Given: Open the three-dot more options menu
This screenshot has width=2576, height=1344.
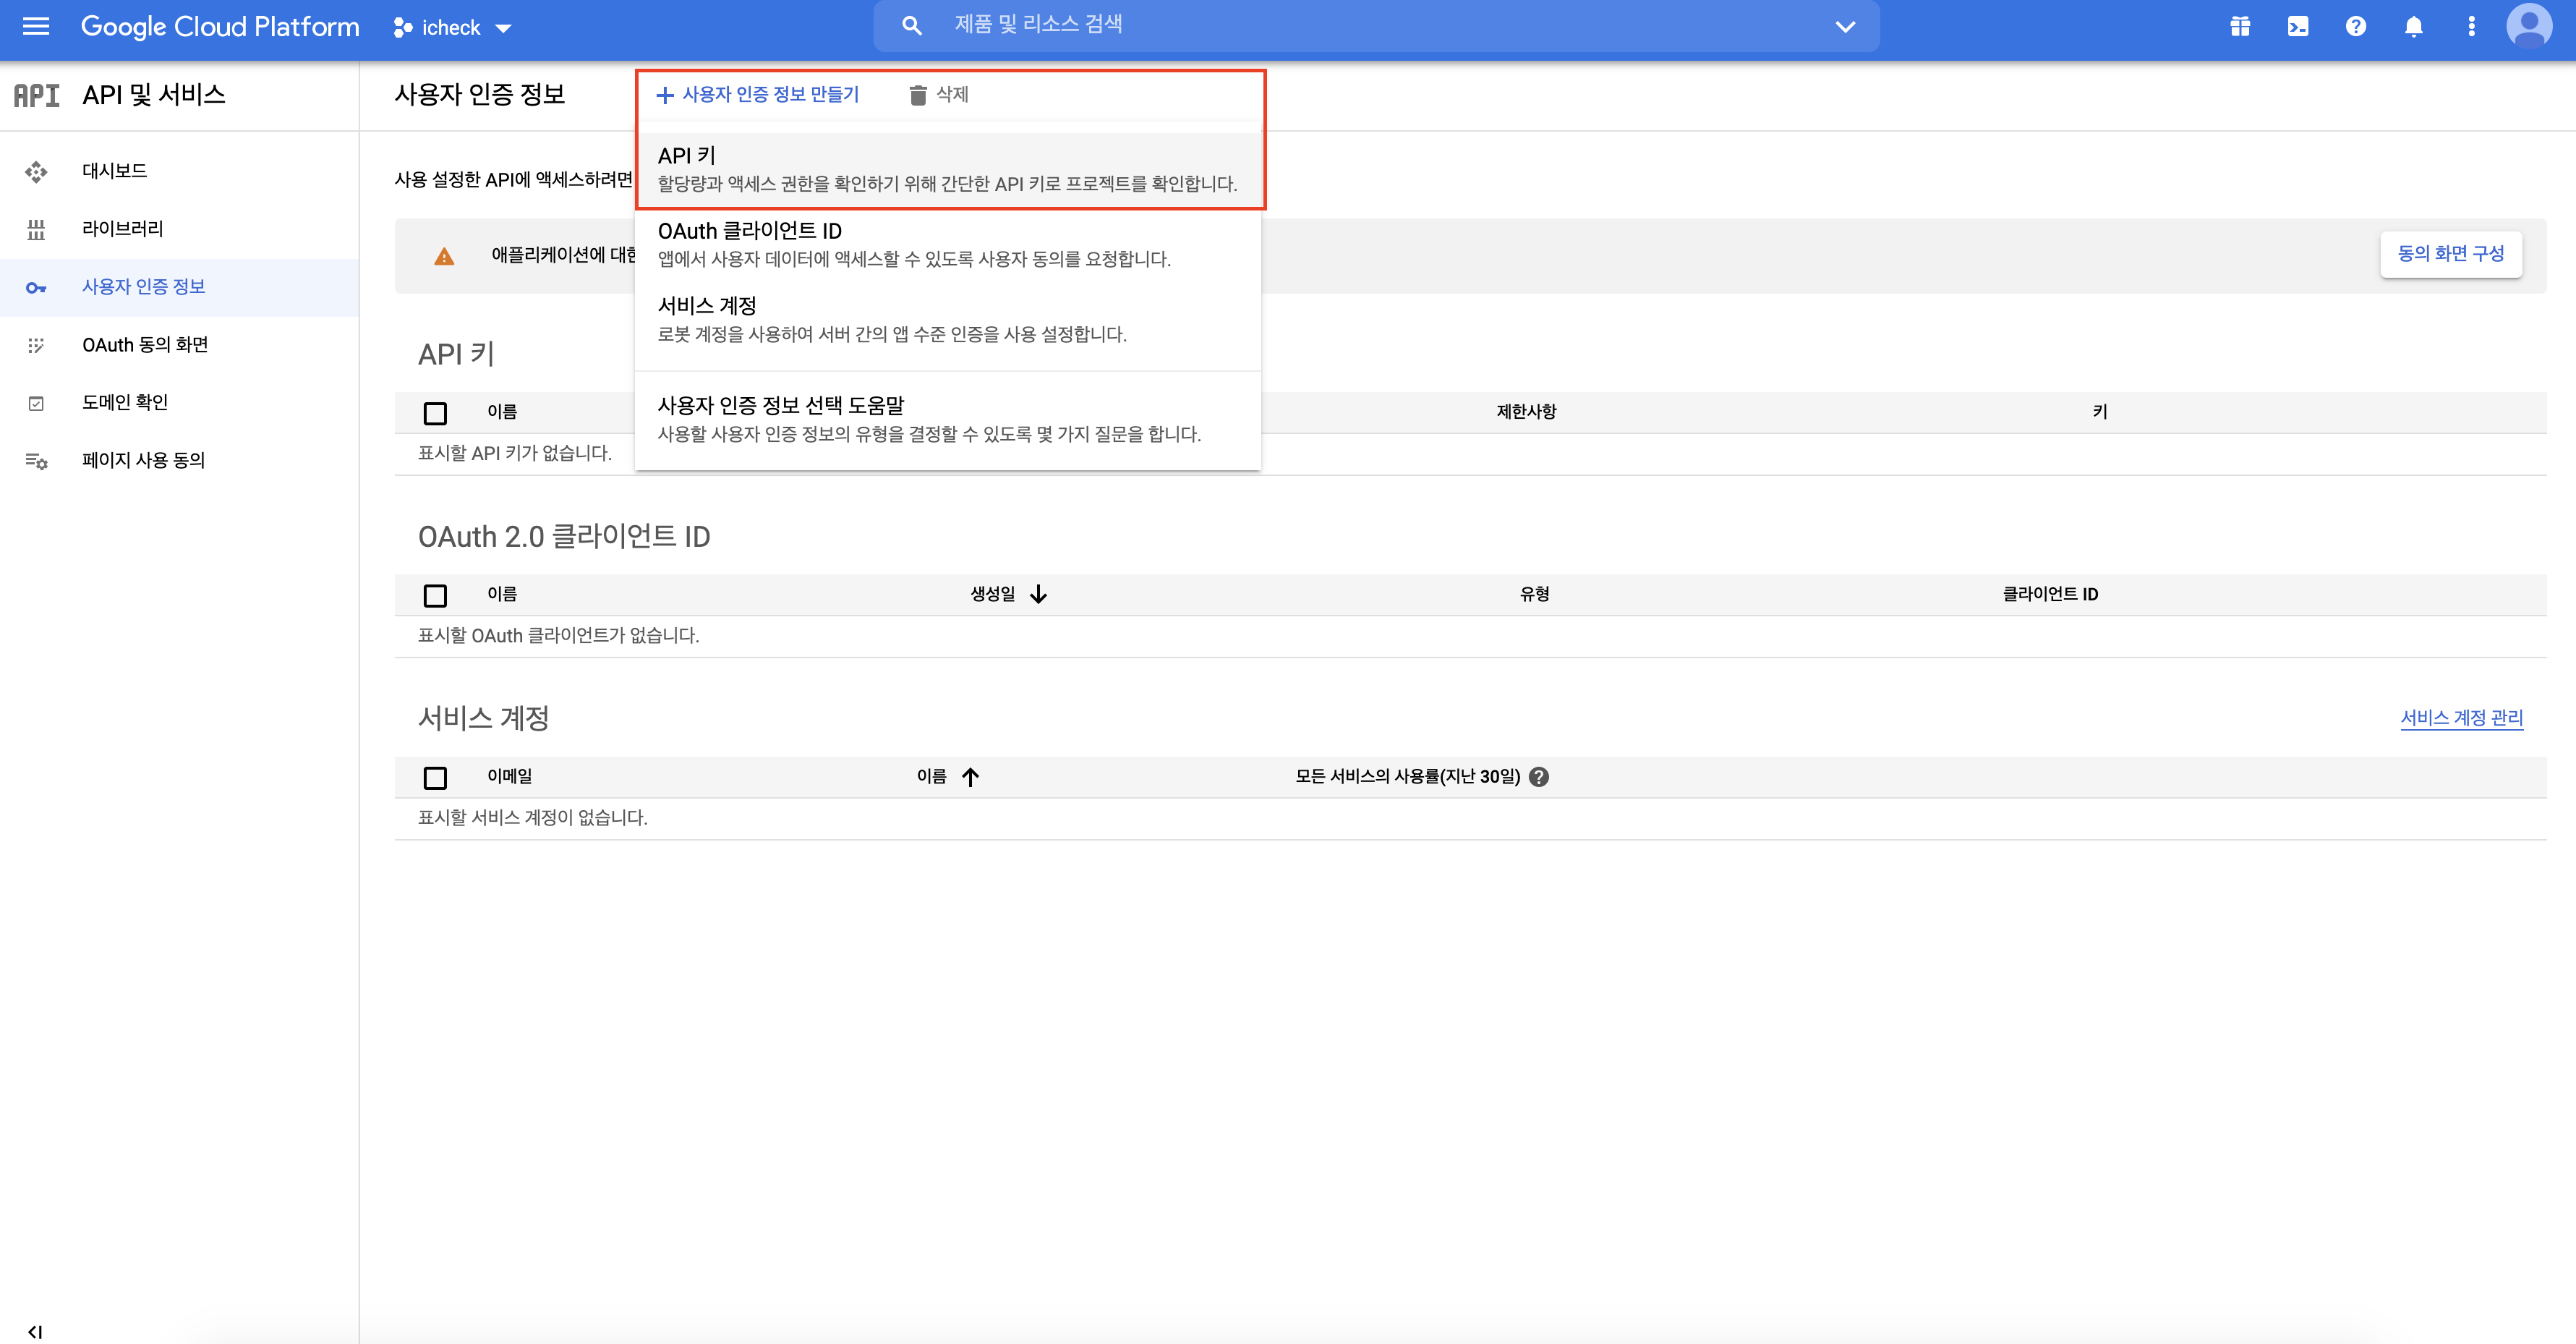Looking at the screenshot, I should point(2472,27).
